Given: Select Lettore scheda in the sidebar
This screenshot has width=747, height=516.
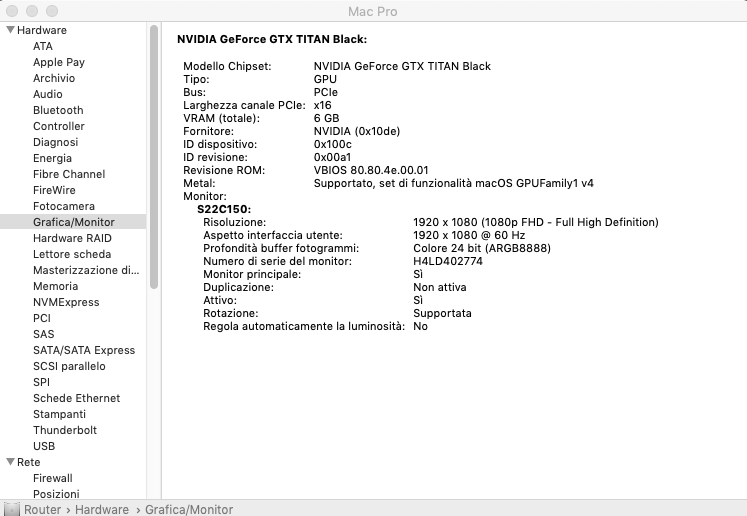Looking at the screenshot, I should tap(72, 254).
